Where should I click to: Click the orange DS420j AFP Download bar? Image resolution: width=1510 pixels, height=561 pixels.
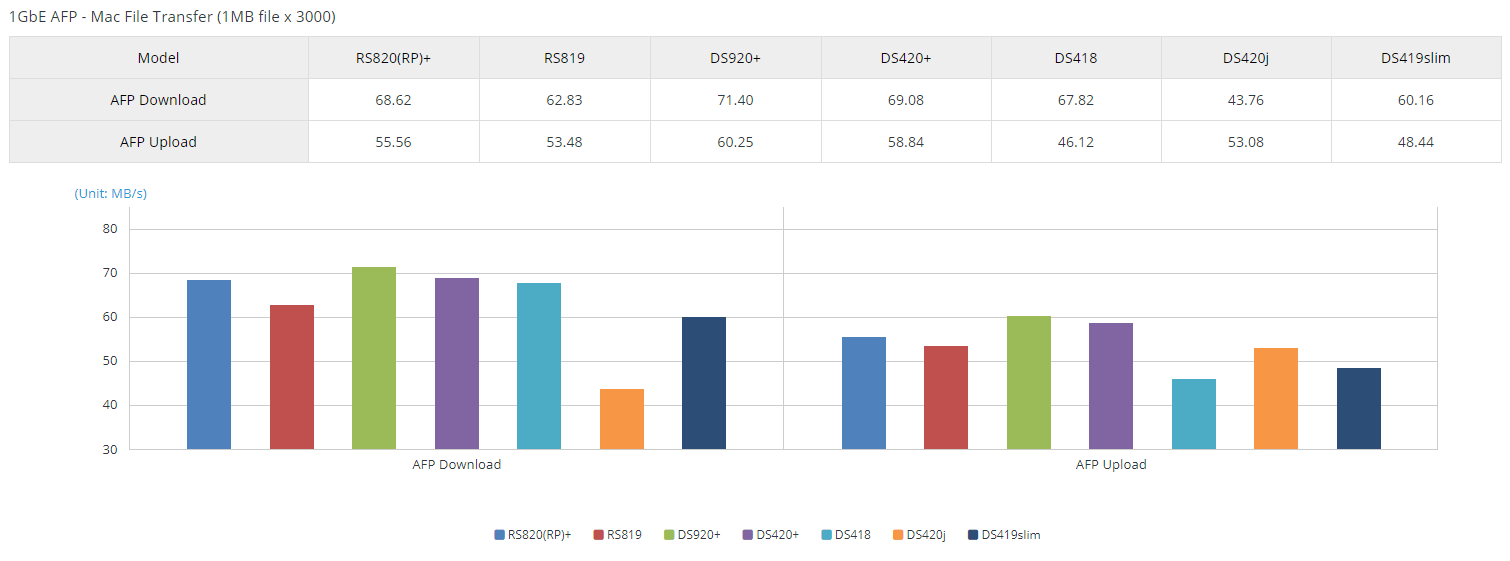622,419
